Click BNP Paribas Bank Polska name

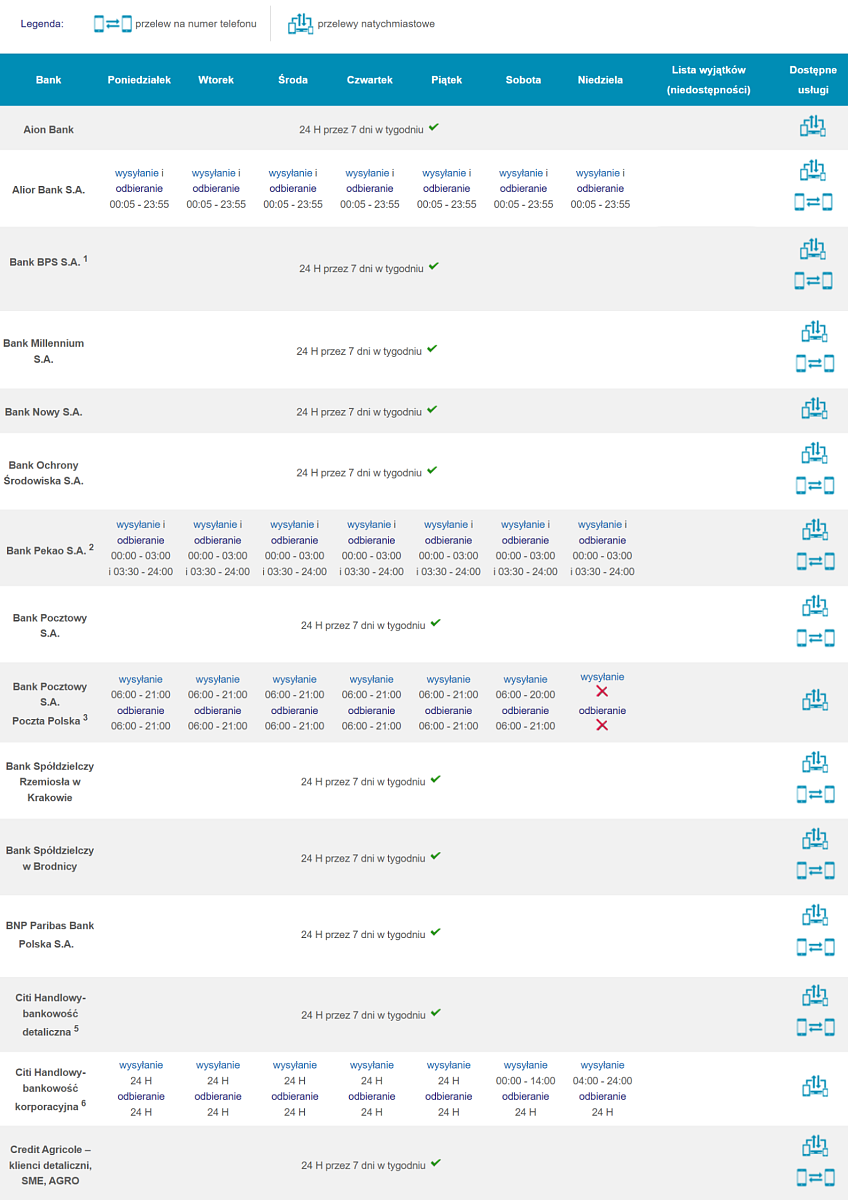50,935
